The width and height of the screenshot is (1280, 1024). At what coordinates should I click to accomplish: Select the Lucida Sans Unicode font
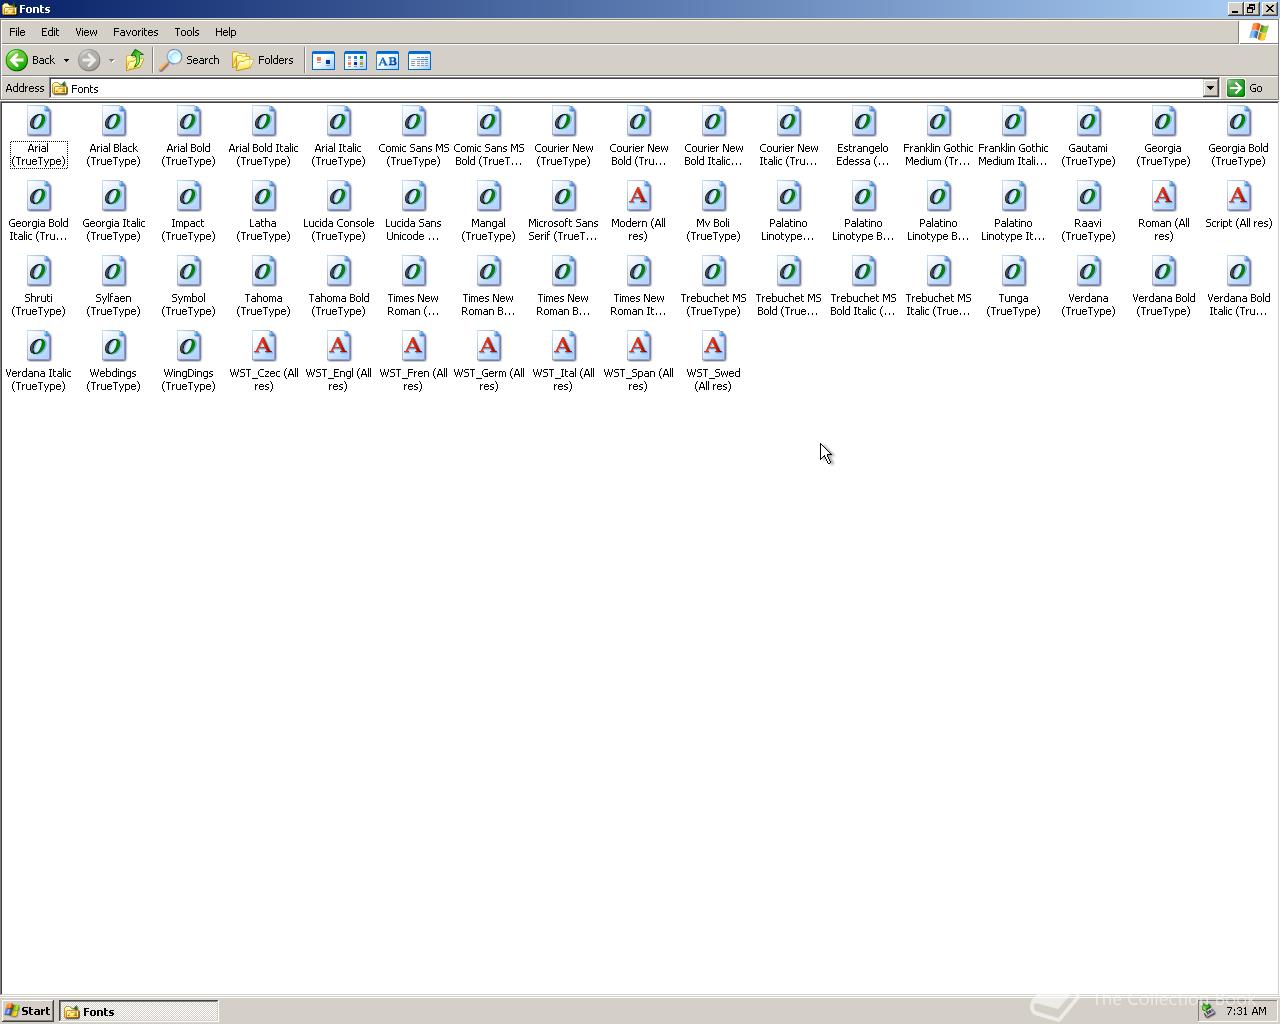tap(413, 197)
